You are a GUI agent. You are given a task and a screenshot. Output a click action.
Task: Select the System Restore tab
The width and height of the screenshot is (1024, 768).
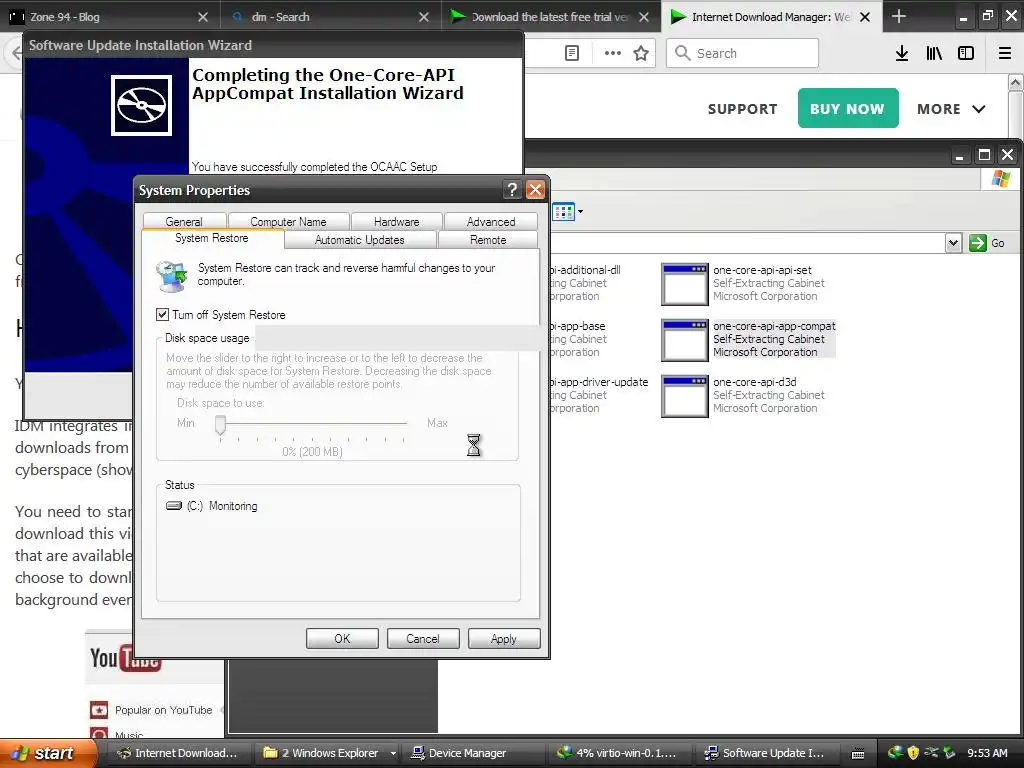(212, 238)
